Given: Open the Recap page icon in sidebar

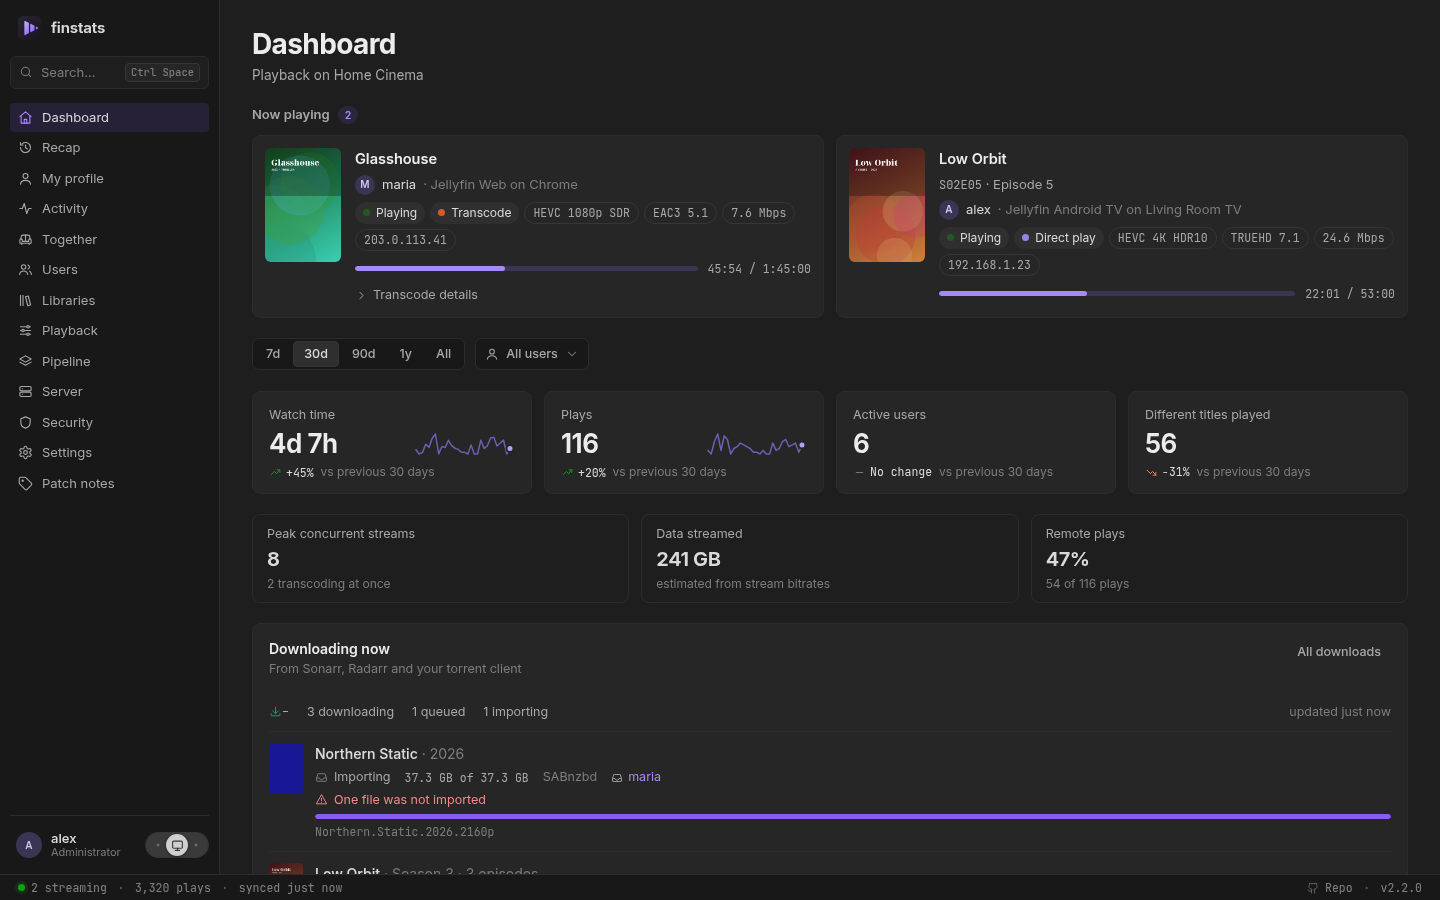Looking at the screenshot, I should 25,148.
